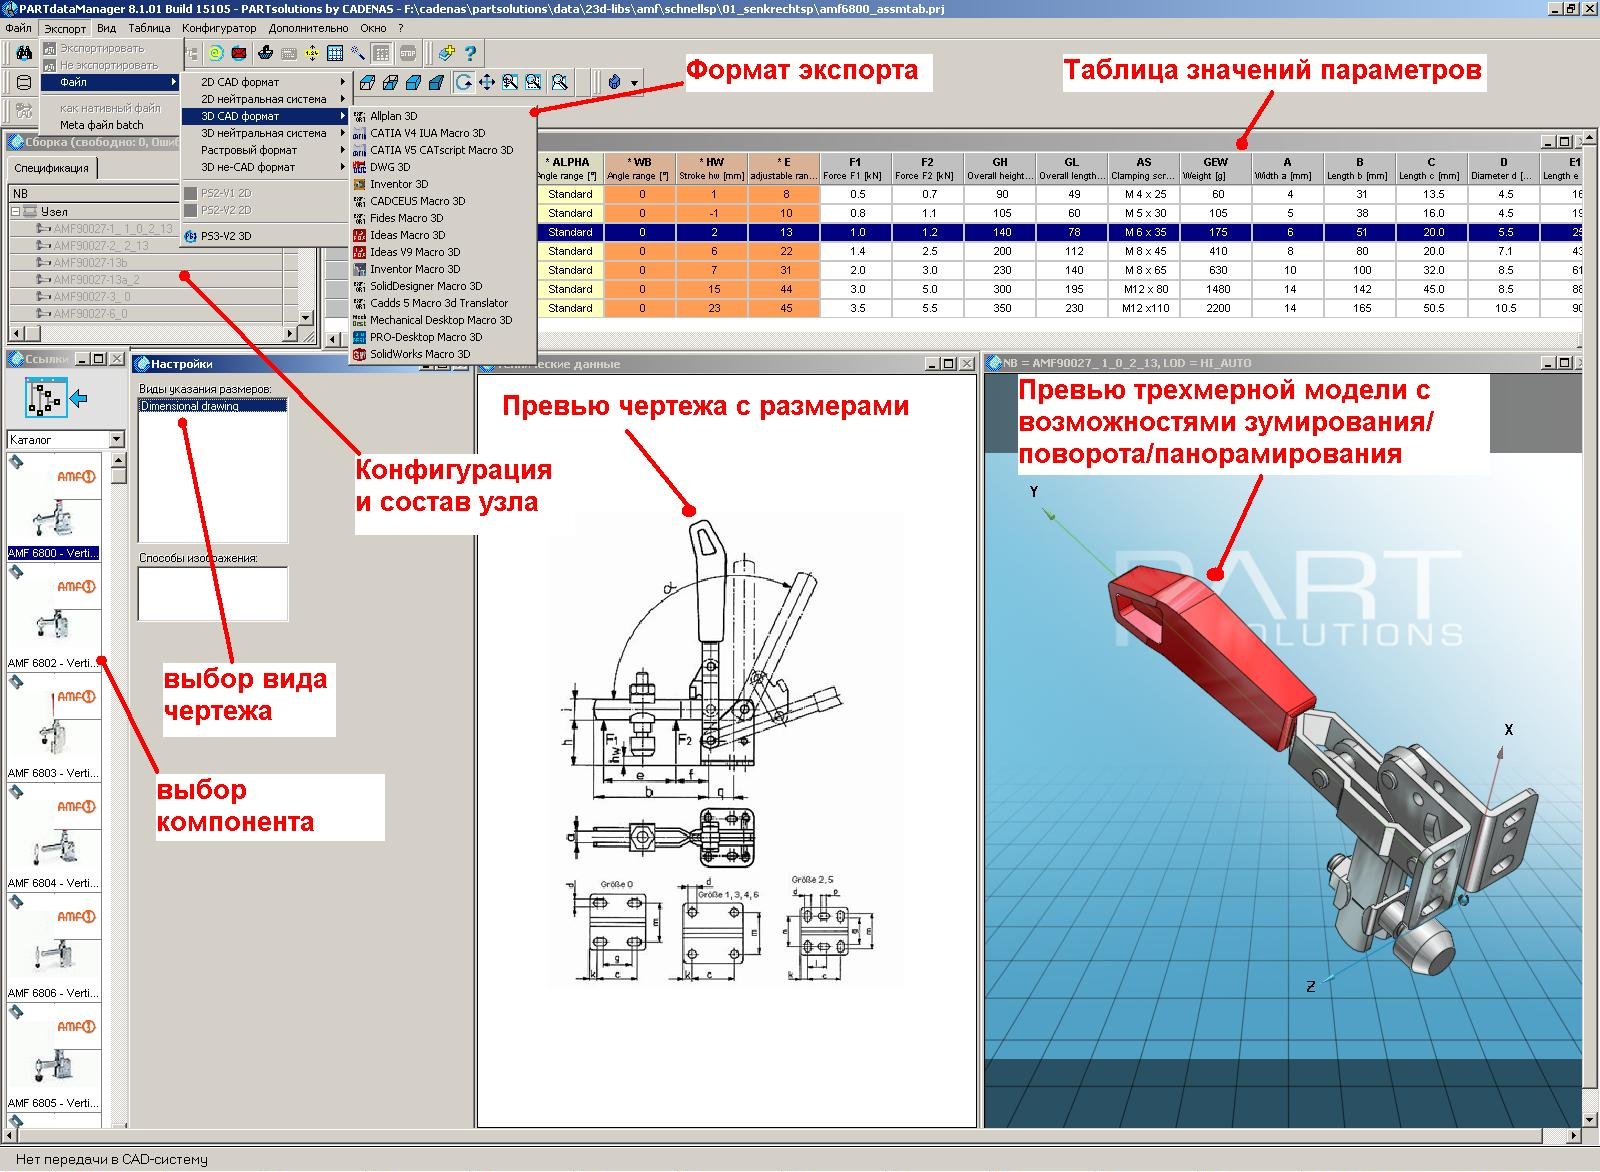Select CATIA V5 CATscript Macro 3D

pyautogui.click(x=442, y=150)
